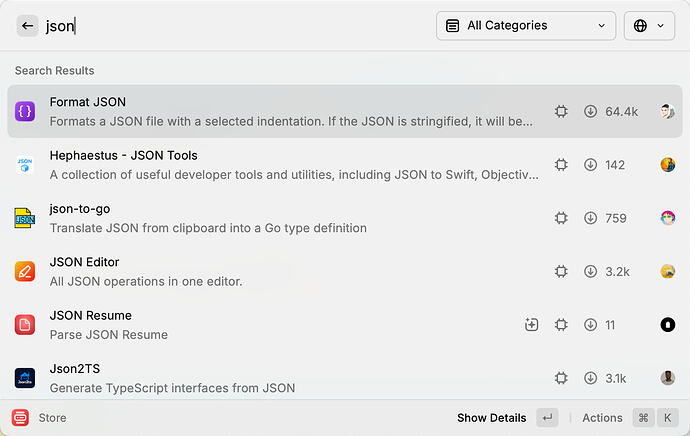690x436 pixels.
Task: Click the download icon next to 11
Action: pyautogui.click(x=591, y=325)
